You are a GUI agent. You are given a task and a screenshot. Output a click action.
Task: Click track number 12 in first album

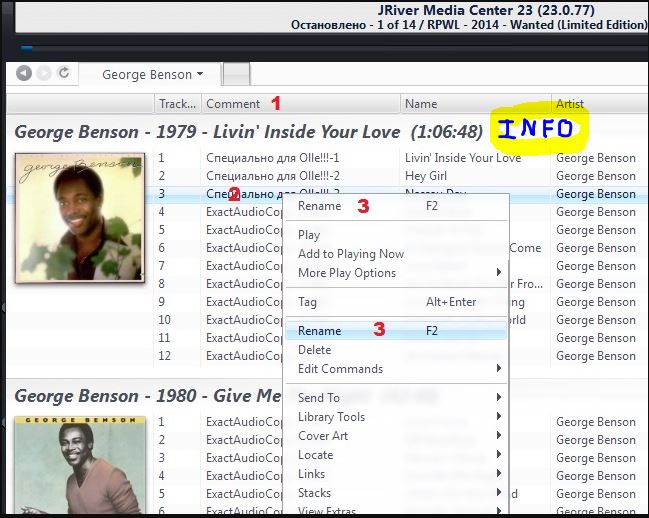164,355
